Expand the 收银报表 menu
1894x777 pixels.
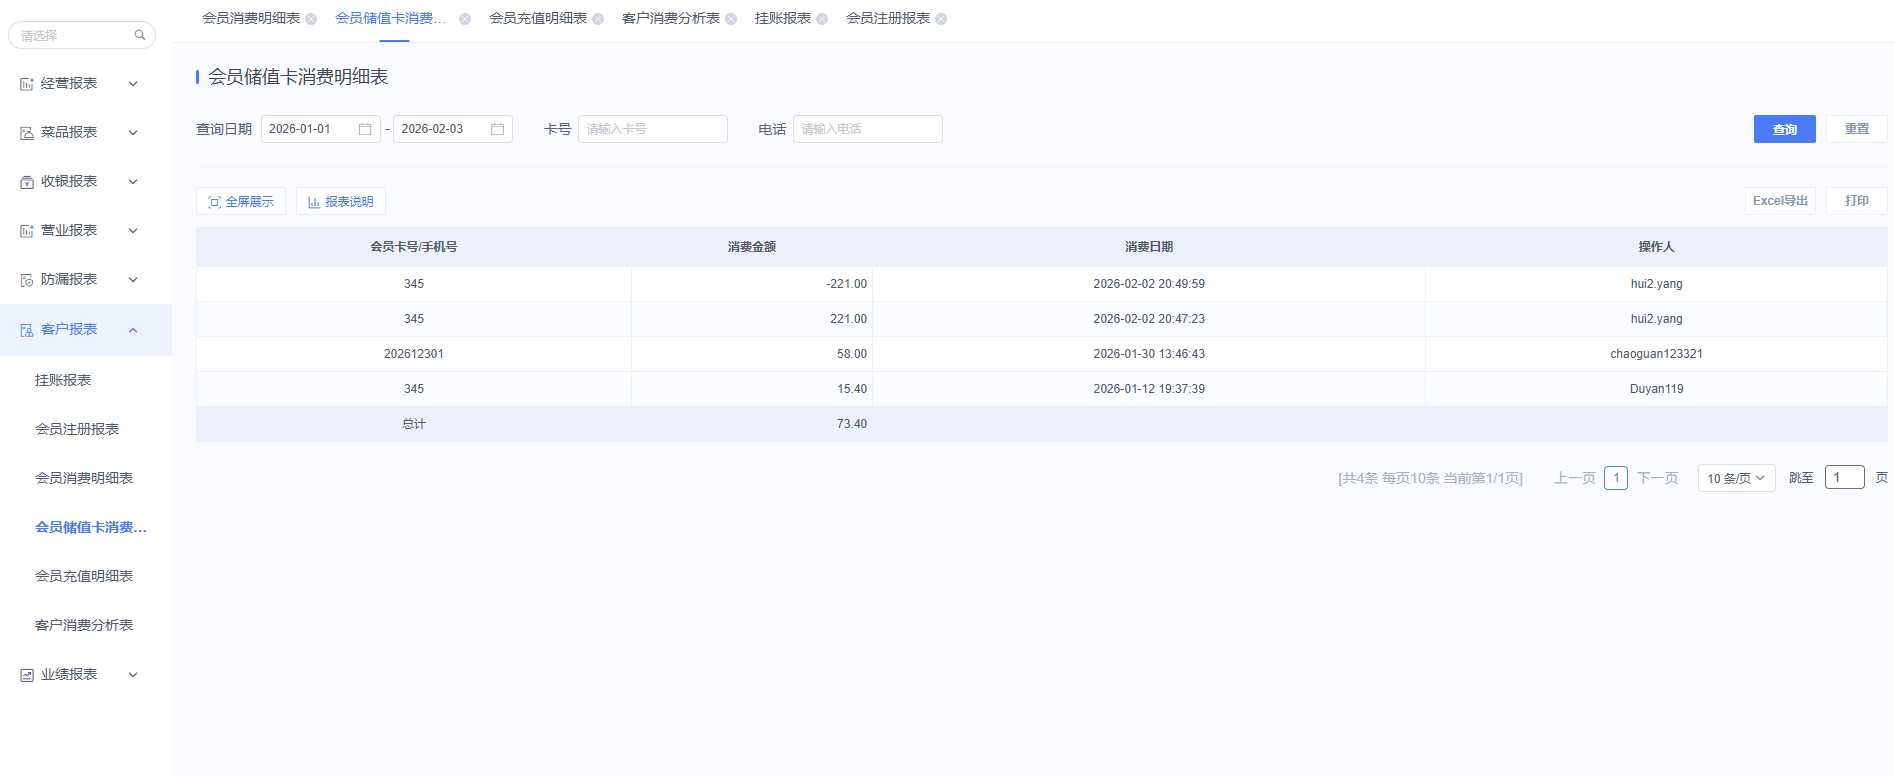click(x=133, y=182)
